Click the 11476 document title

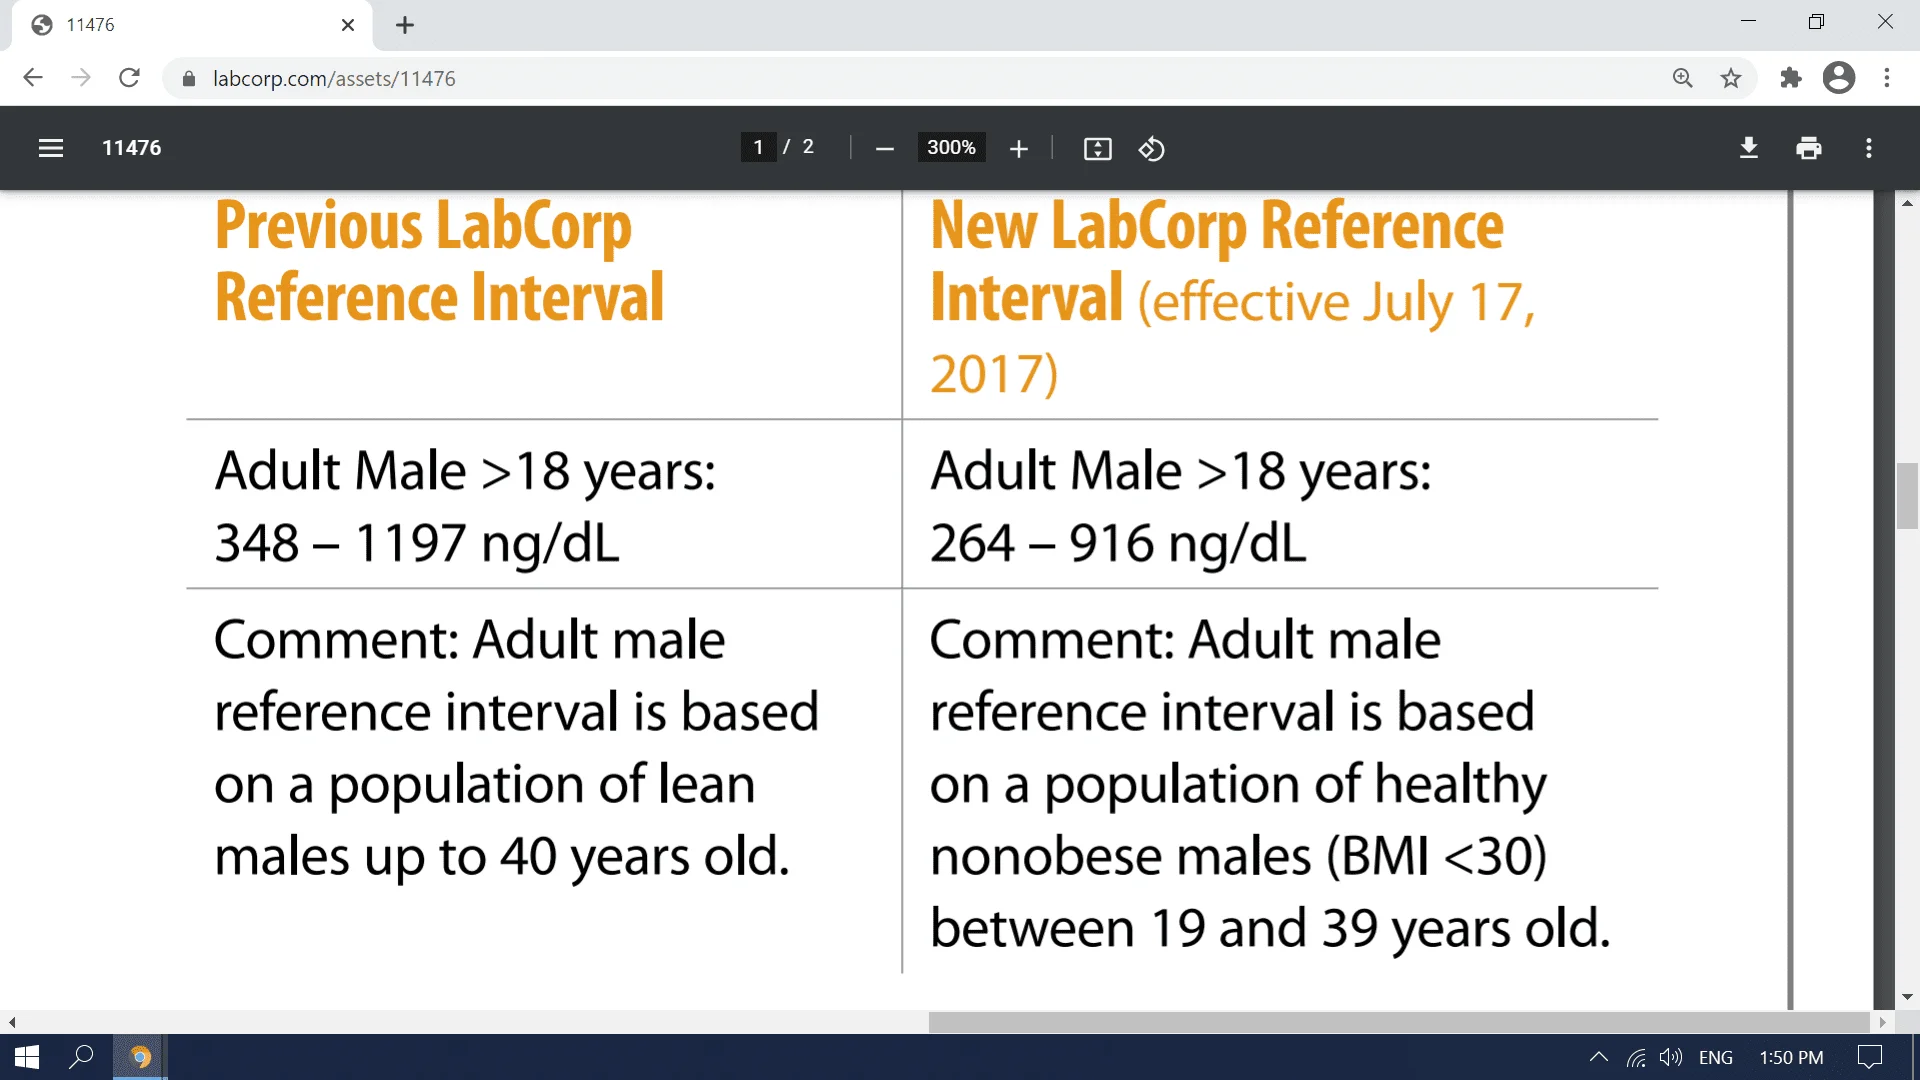tap(131, 148)
